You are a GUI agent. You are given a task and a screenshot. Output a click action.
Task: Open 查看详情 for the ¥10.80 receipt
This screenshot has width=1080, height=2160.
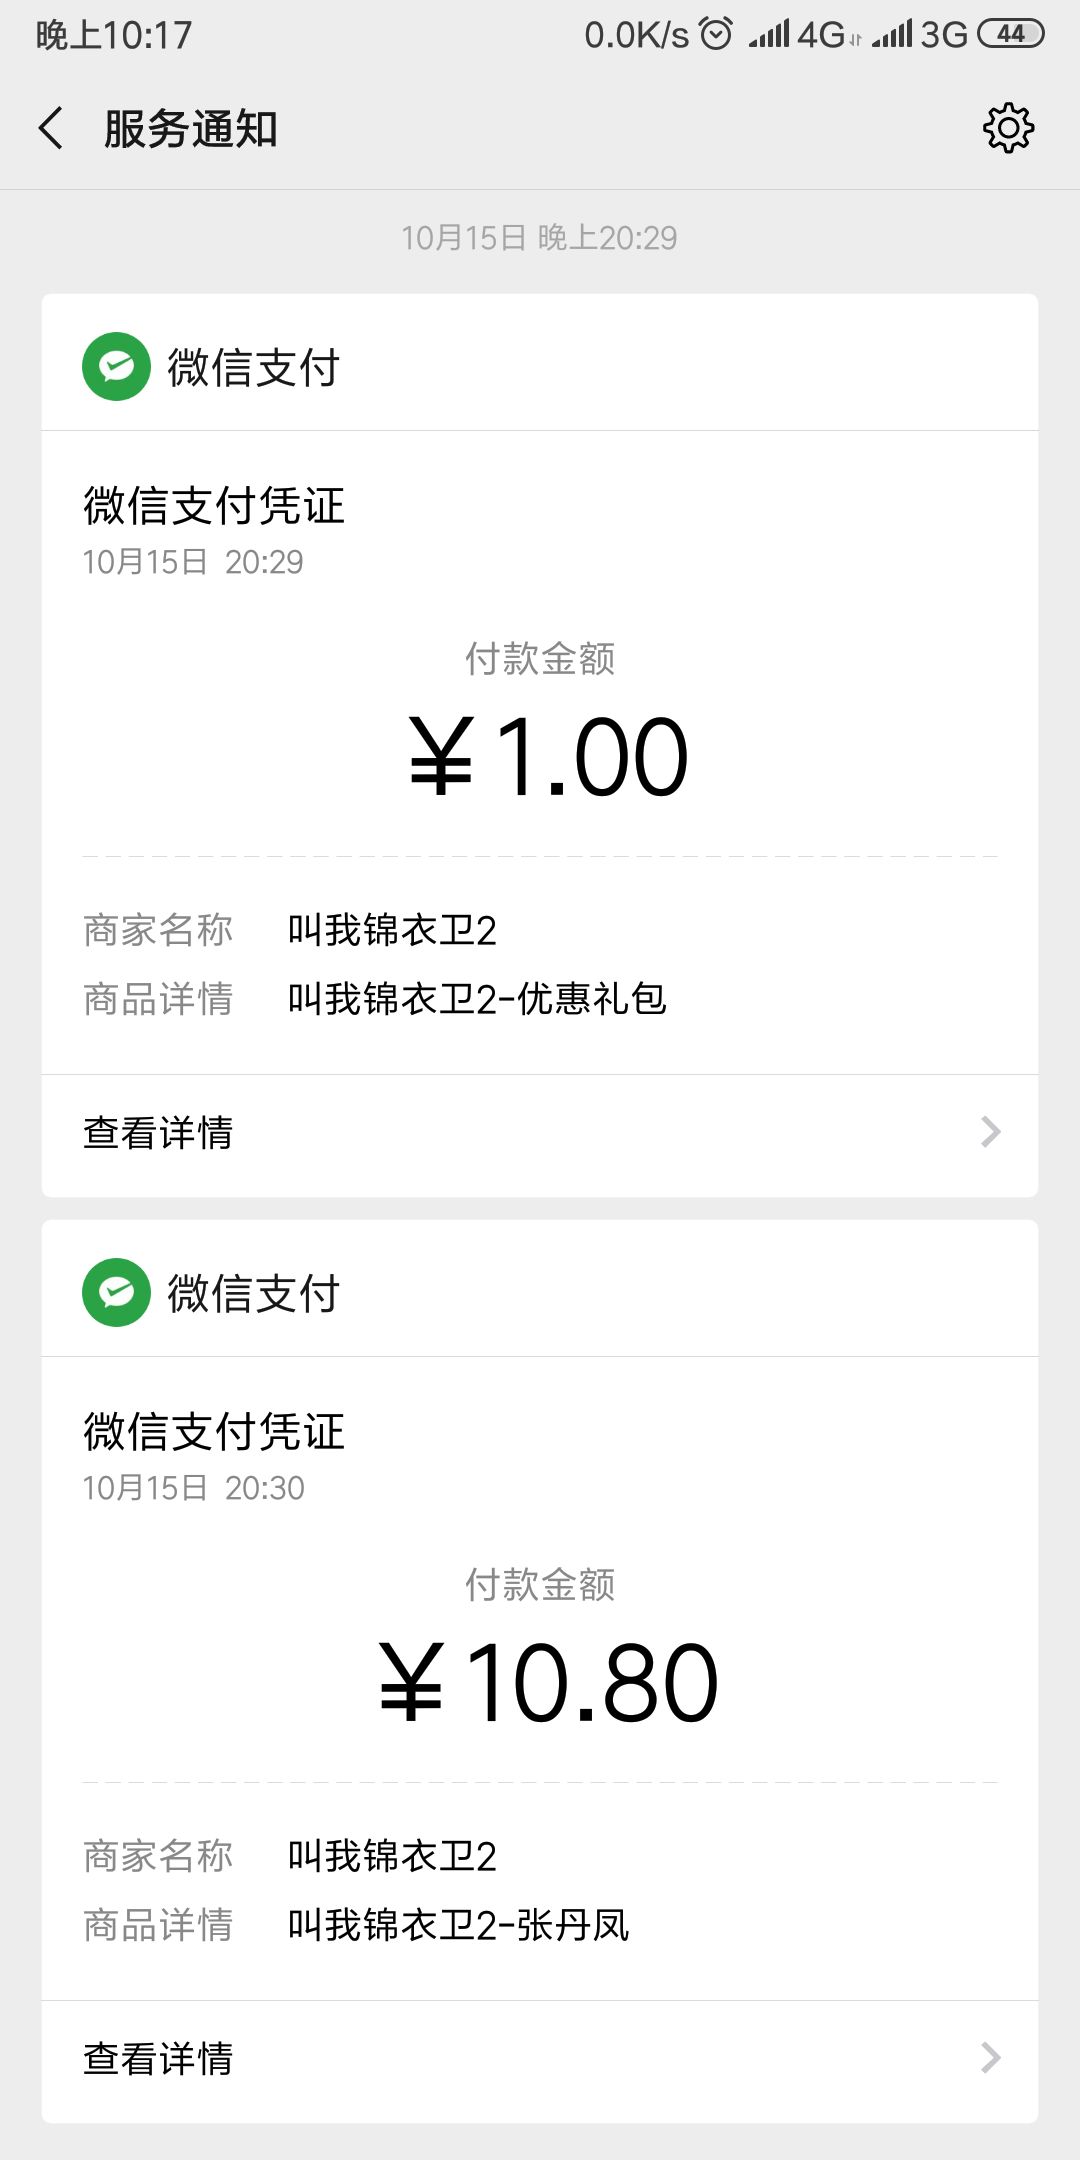[158, 2059]
